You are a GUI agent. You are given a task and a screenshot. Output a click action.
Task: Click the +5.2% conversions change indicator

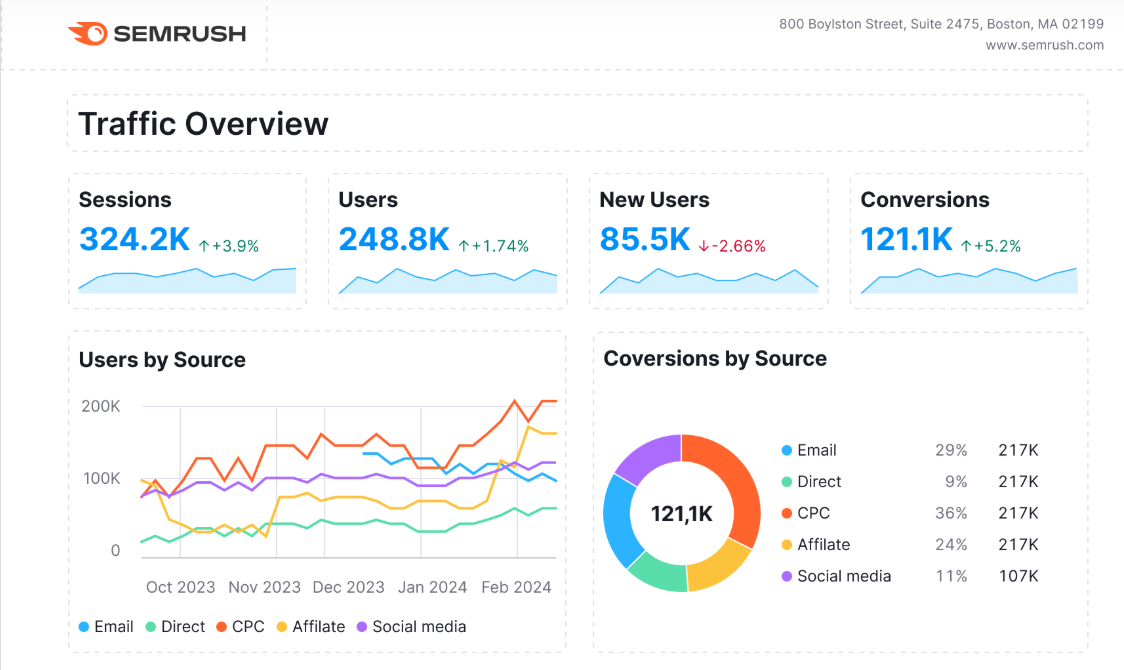tap(991, 246)
